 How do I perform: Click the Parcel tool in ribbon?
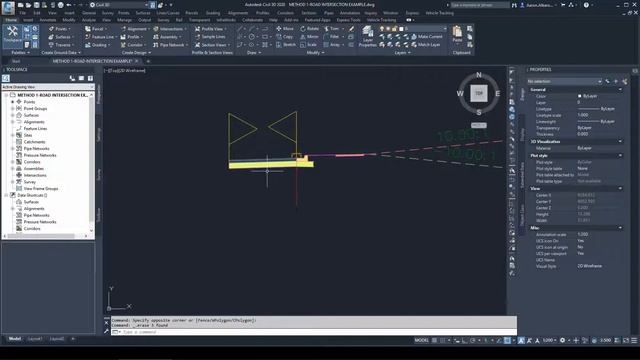tap(96, 29)
